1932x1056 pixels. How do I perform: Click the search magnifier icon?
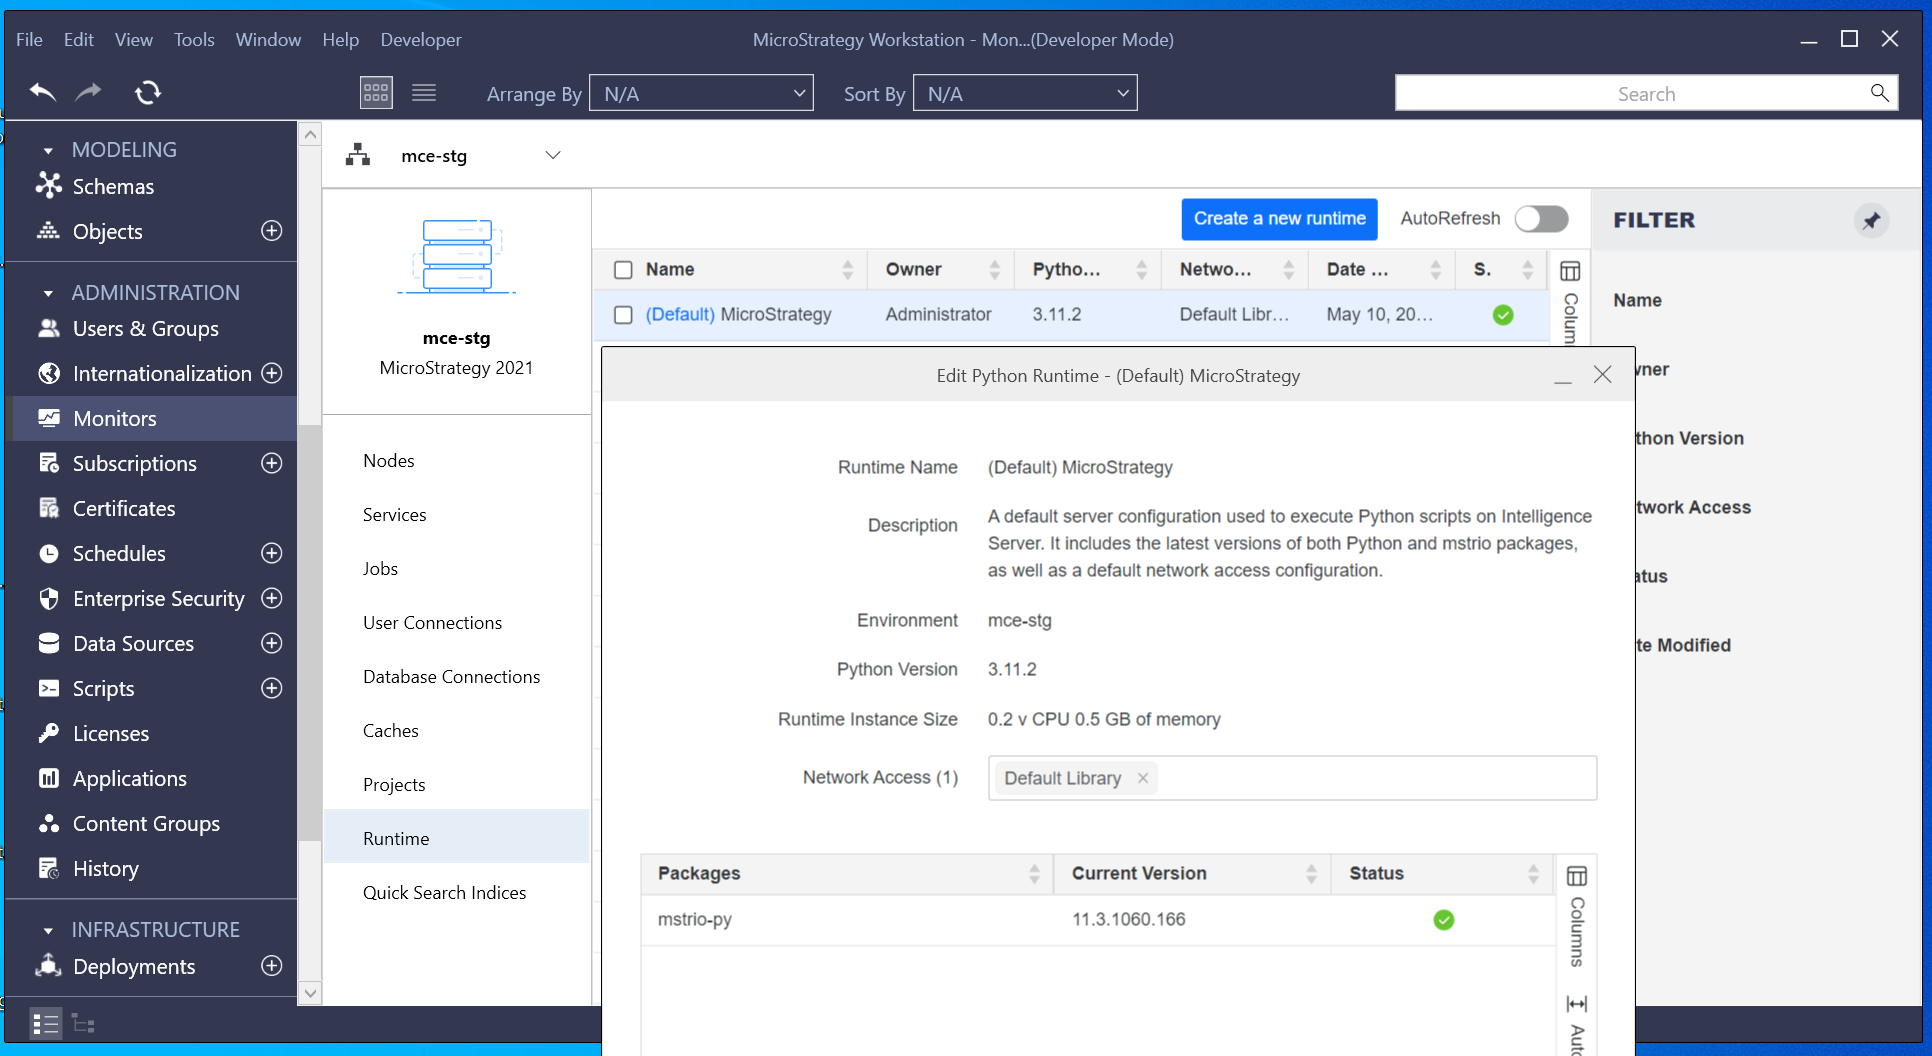[1879, 93]
